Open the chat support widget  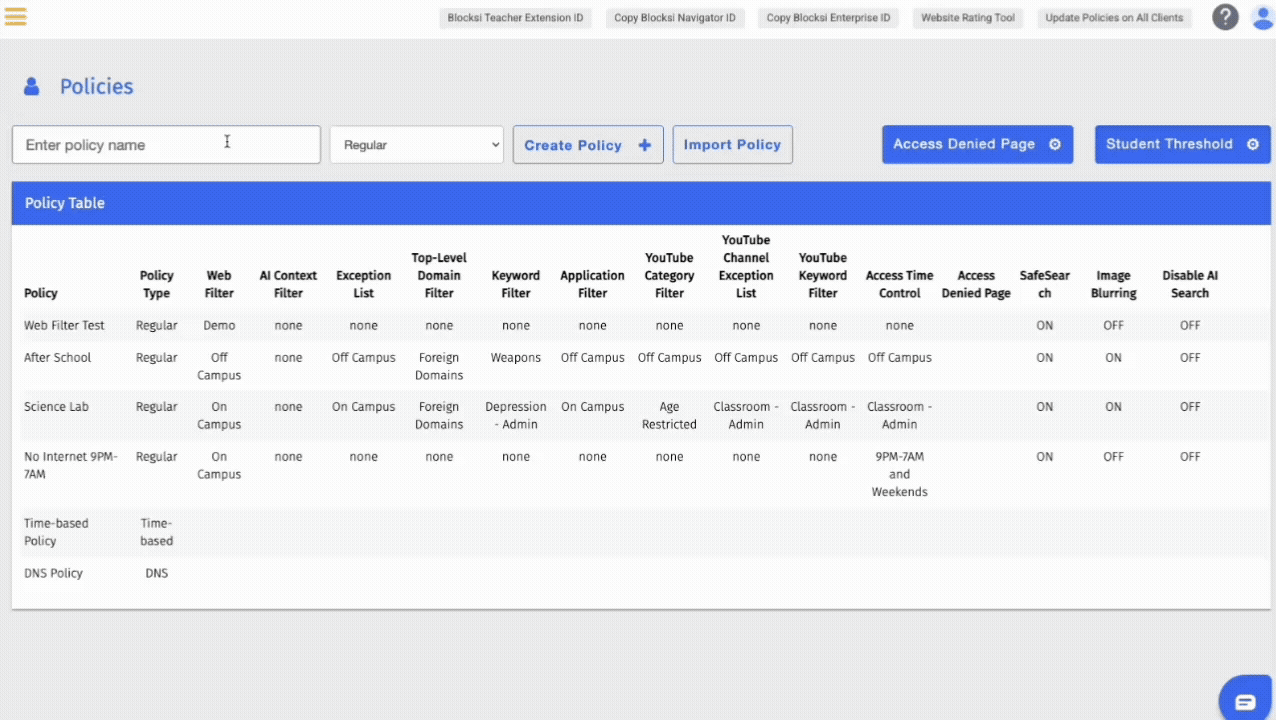tap(1245, 701)
